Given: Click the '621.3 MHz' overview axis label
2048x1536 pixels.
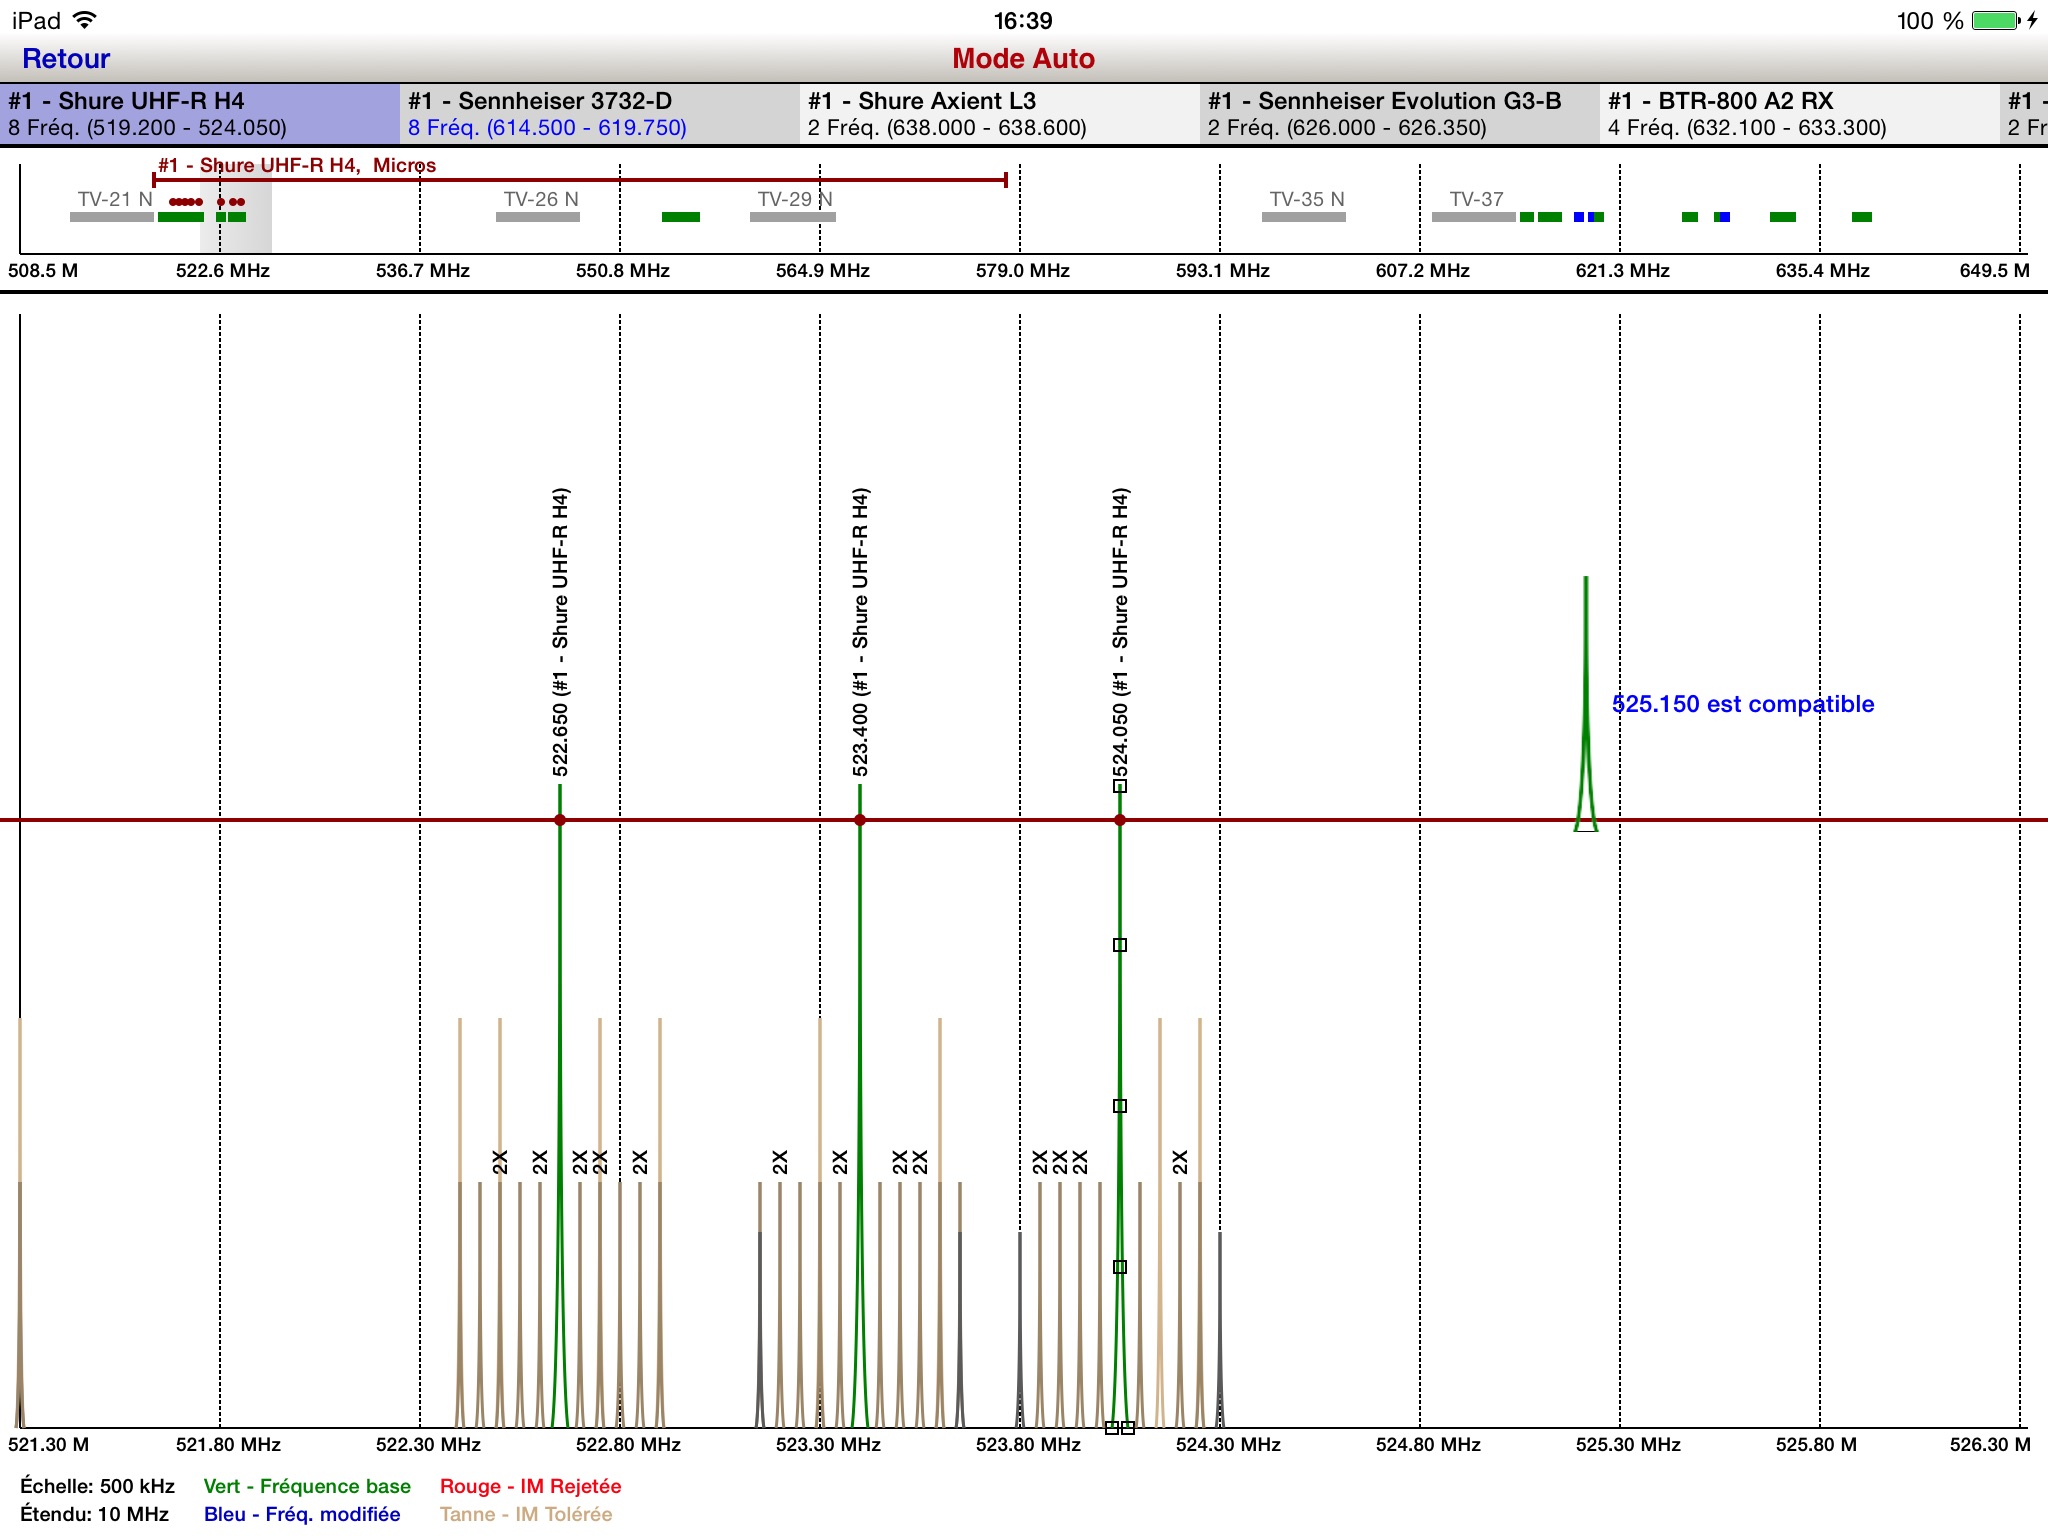Looking at the screenshot, I should (x=1623, y=270).
